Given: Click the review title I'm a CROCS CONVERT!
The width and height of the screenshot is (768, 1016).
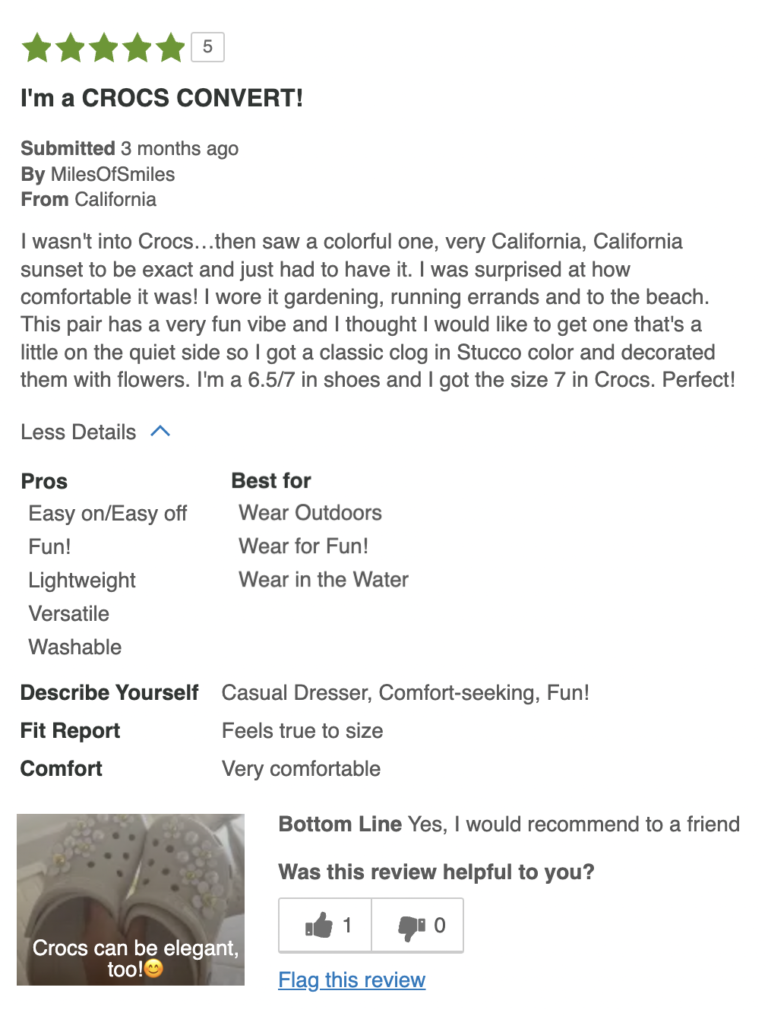Looking at the screenshot, I should coord(162,99).
